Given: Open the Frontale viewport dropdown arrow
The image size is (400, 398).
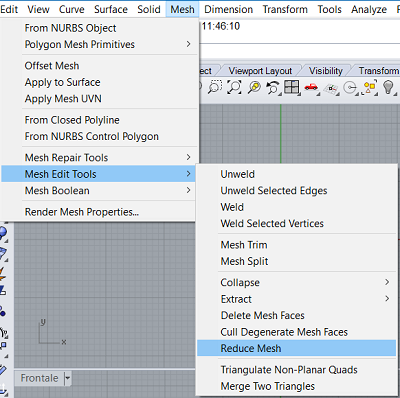Looking at the screenshot, I should pyautogui.click(x=68, y=378).
